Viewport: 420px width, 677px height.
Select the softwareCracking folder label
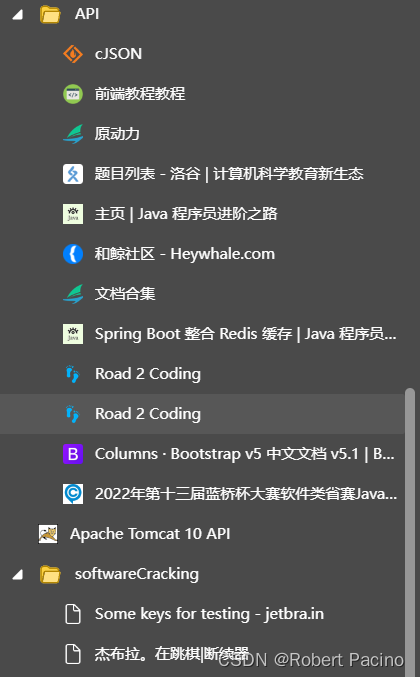click(136, 574)
